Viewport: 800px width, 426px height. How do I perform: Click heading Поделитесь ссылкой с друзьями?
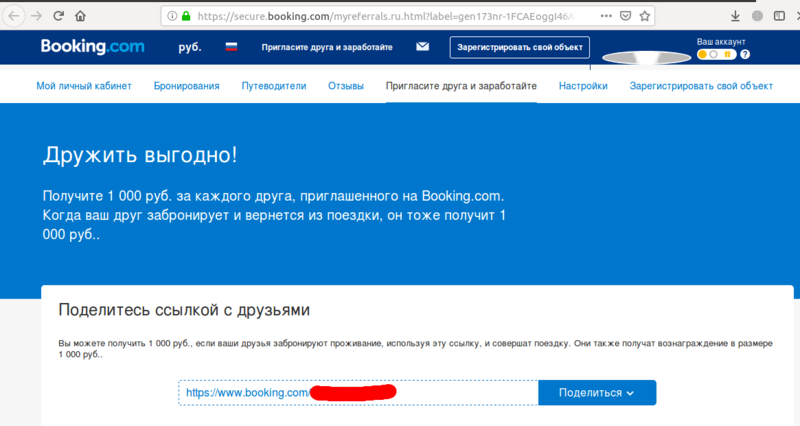(184, 310)
